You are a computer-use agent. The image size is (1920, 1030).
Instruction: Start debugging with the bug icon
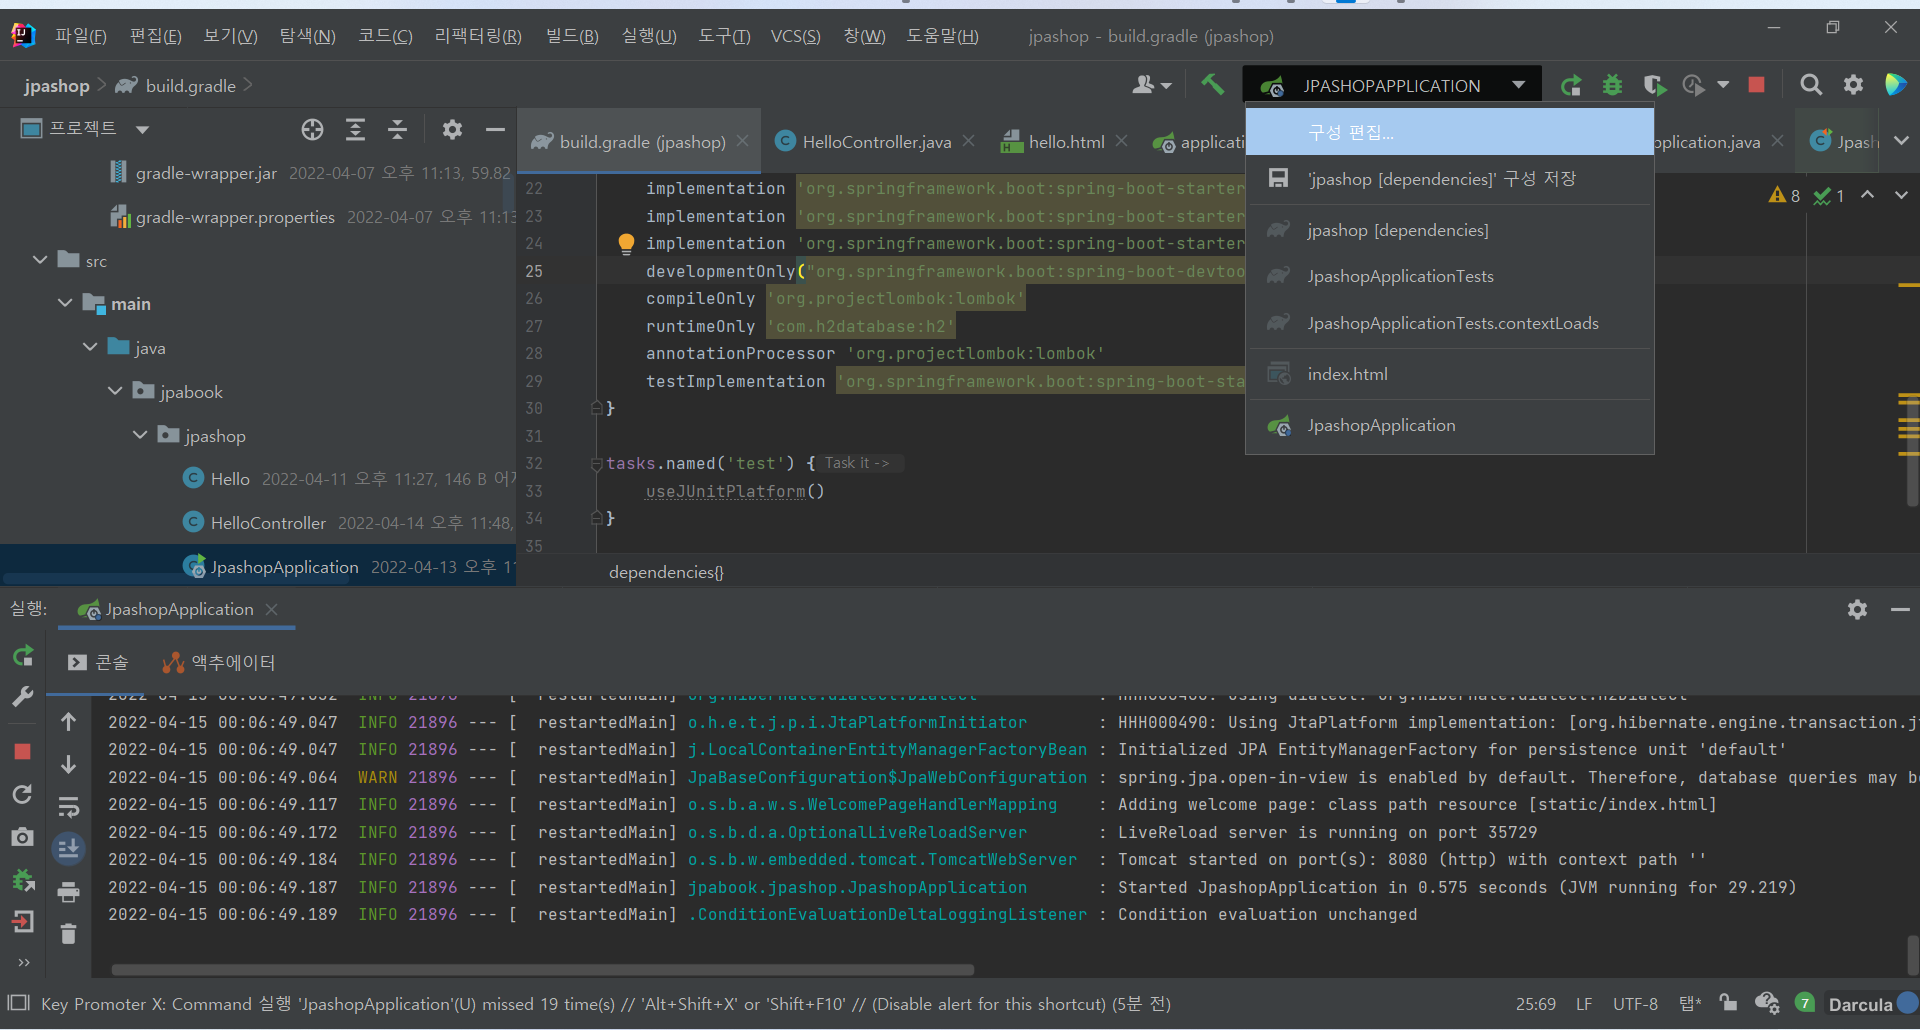coord(1612,85)
